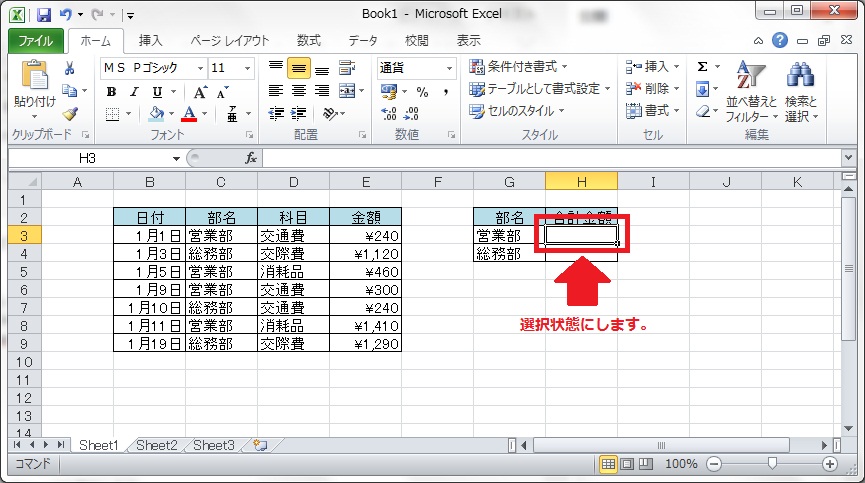Viewport: 865px width, 483px height.
Task: Open the font size dropdown
Action: pyautogui.click(x=248, y=68)
